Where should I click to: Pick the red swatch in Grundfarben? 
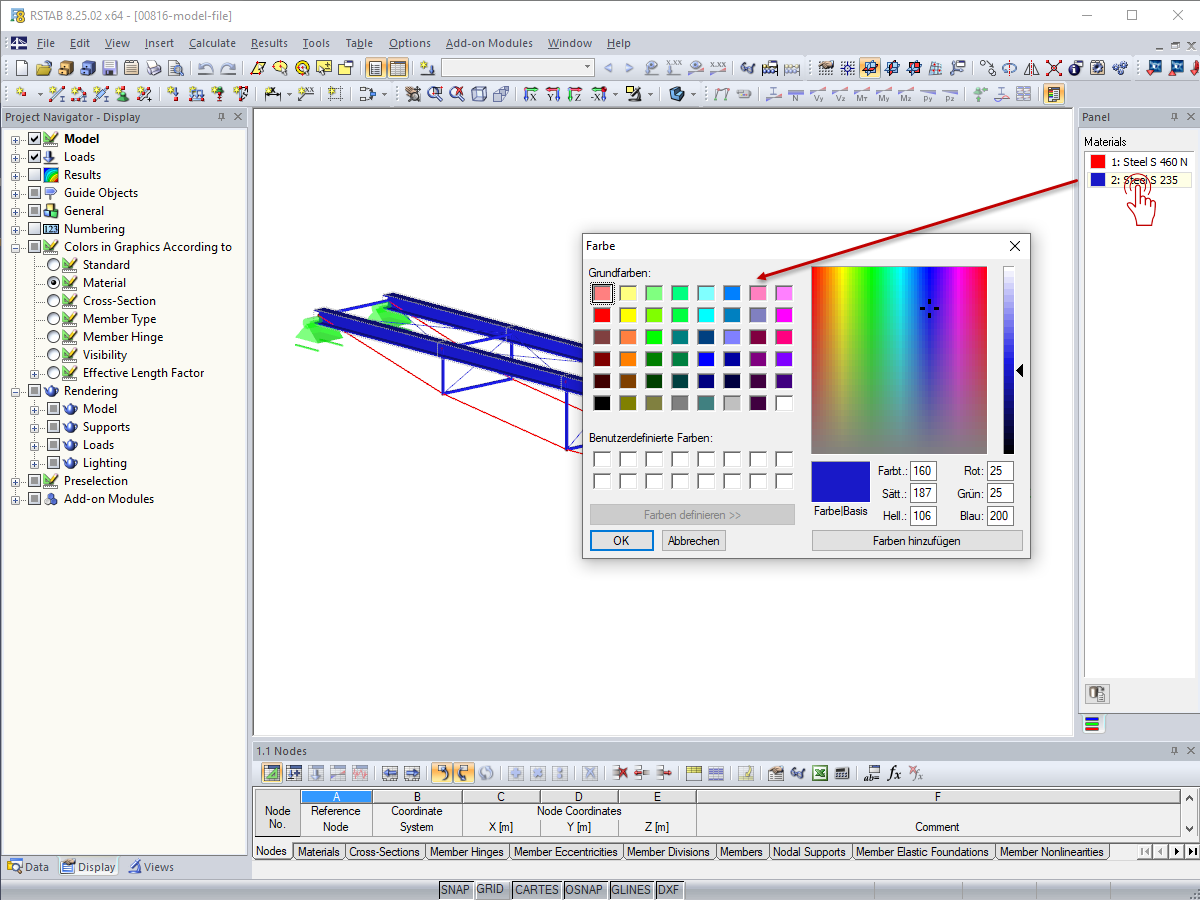coord(602,314)
